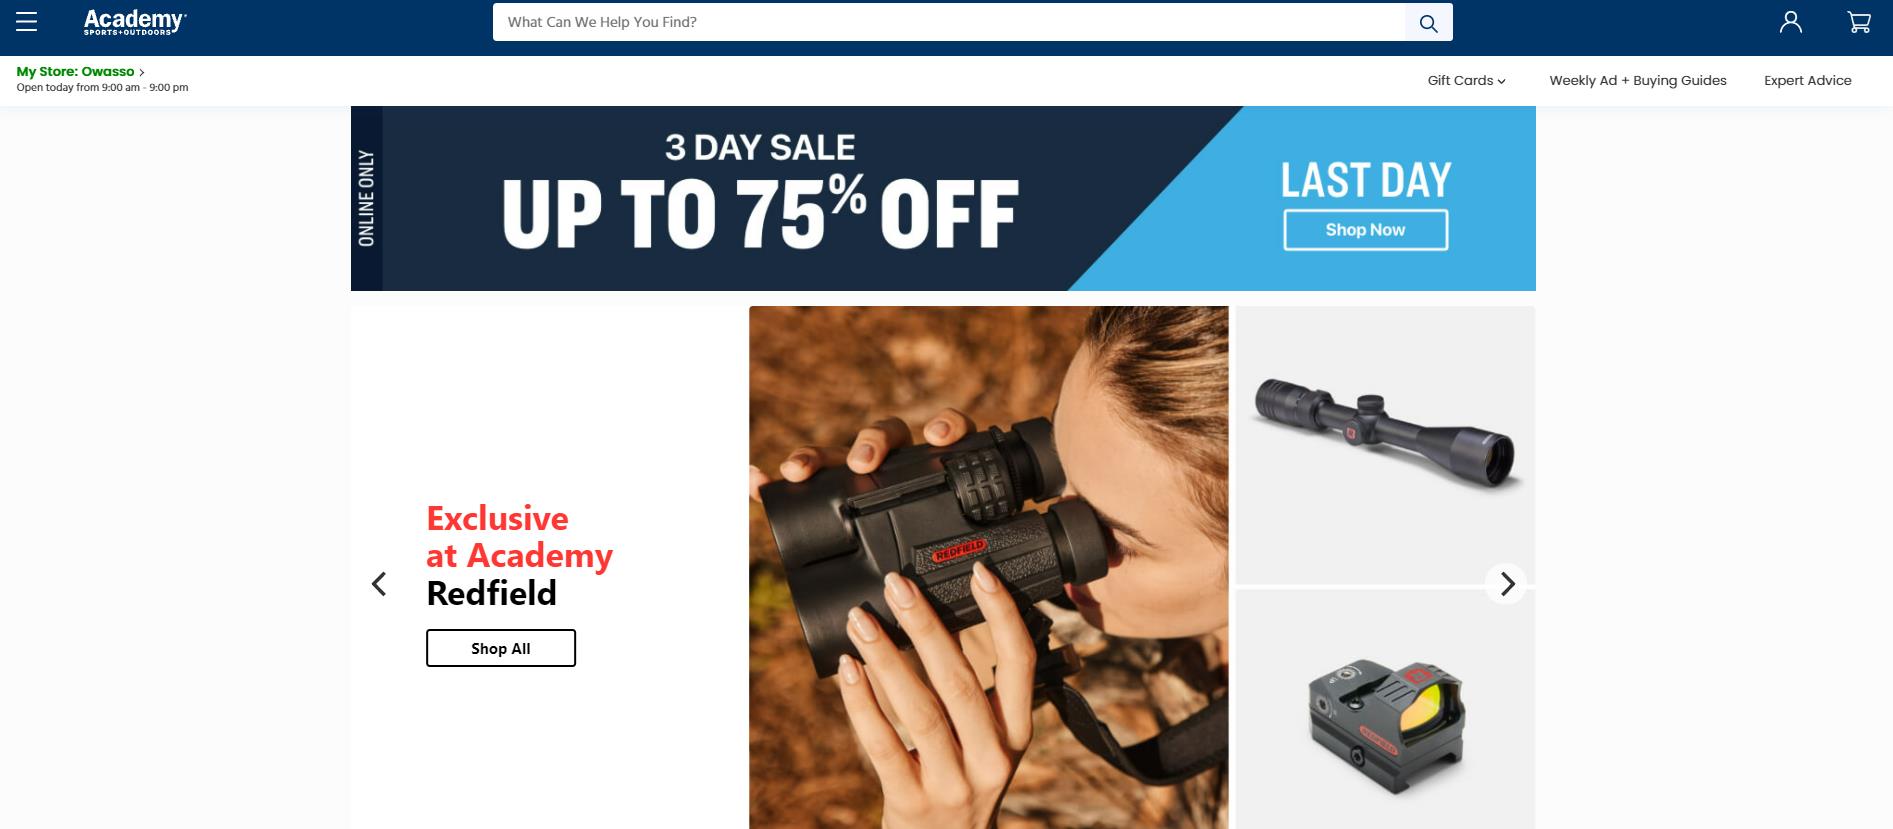1893x829 pixels.
Task: Open Weekly Ad + Buying Guides
Action: pyautogui.click(x=1638, y=81)
